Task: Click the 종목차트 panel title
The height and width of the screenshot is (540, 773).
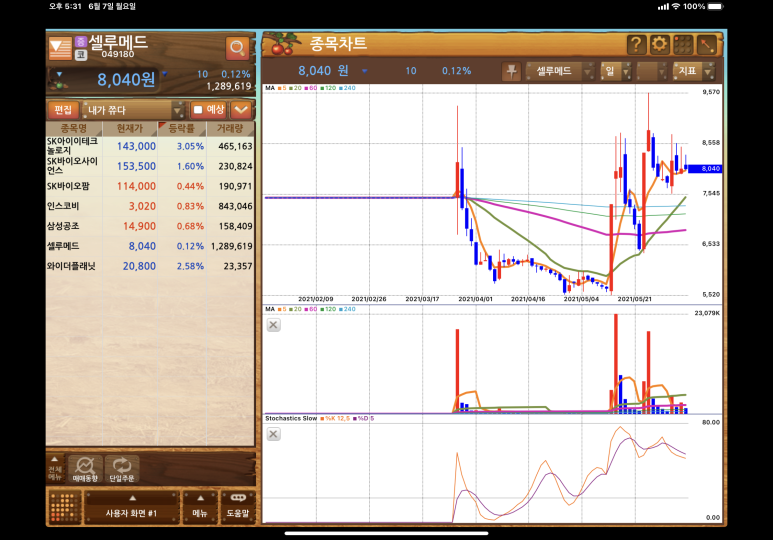Action: pos(338,43)
